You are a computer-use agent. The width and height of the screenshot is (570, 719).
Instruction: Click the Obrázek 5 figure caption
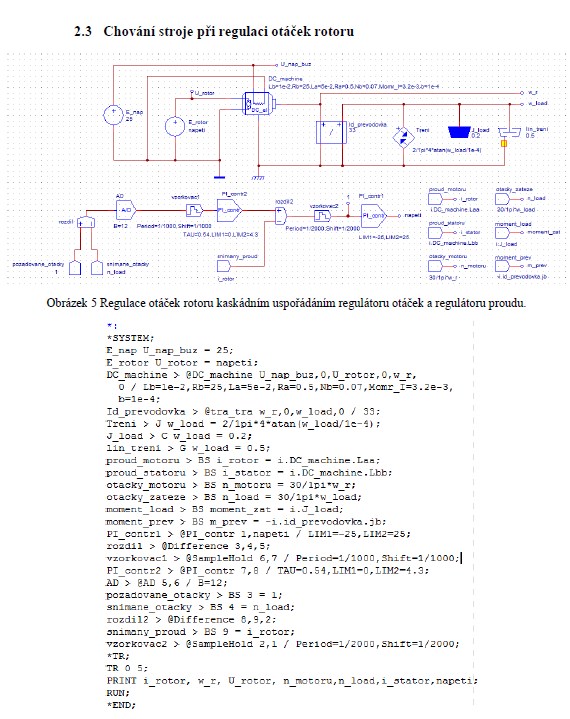click(286, 303)
